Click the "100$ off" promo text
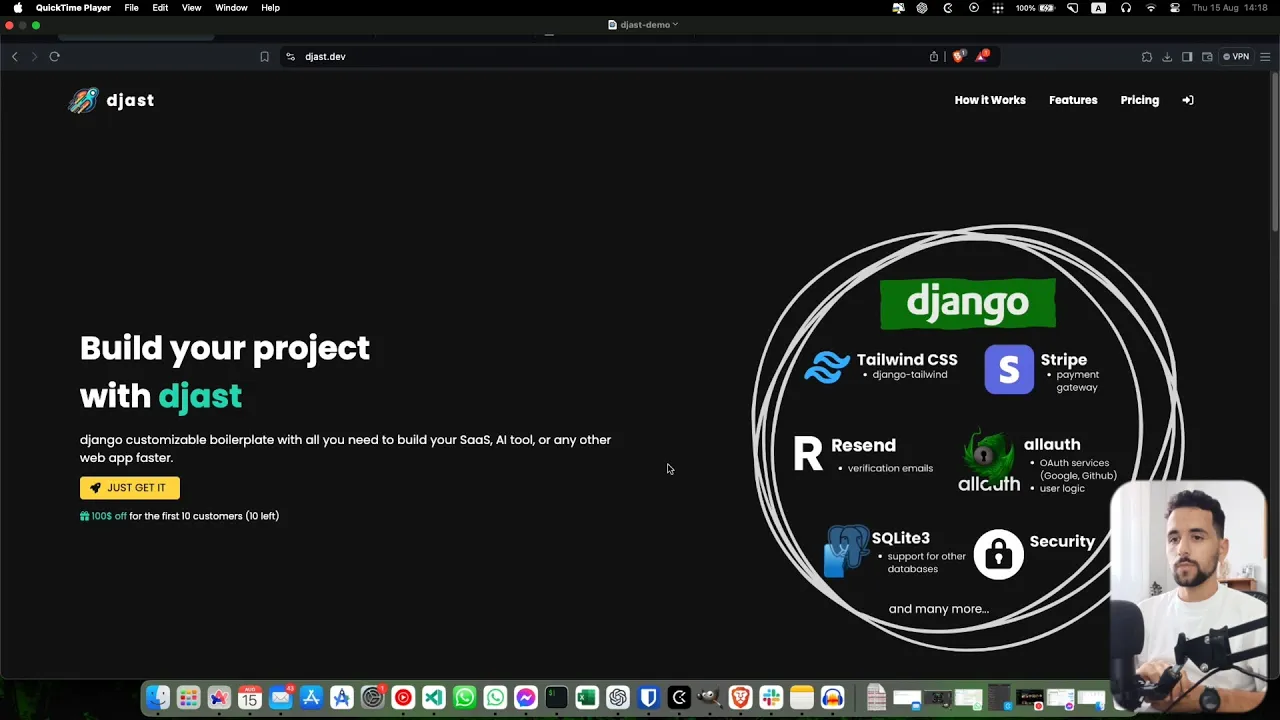This screenshot has width=1280, height=720. pyautogui.click(x=109, y=516)
